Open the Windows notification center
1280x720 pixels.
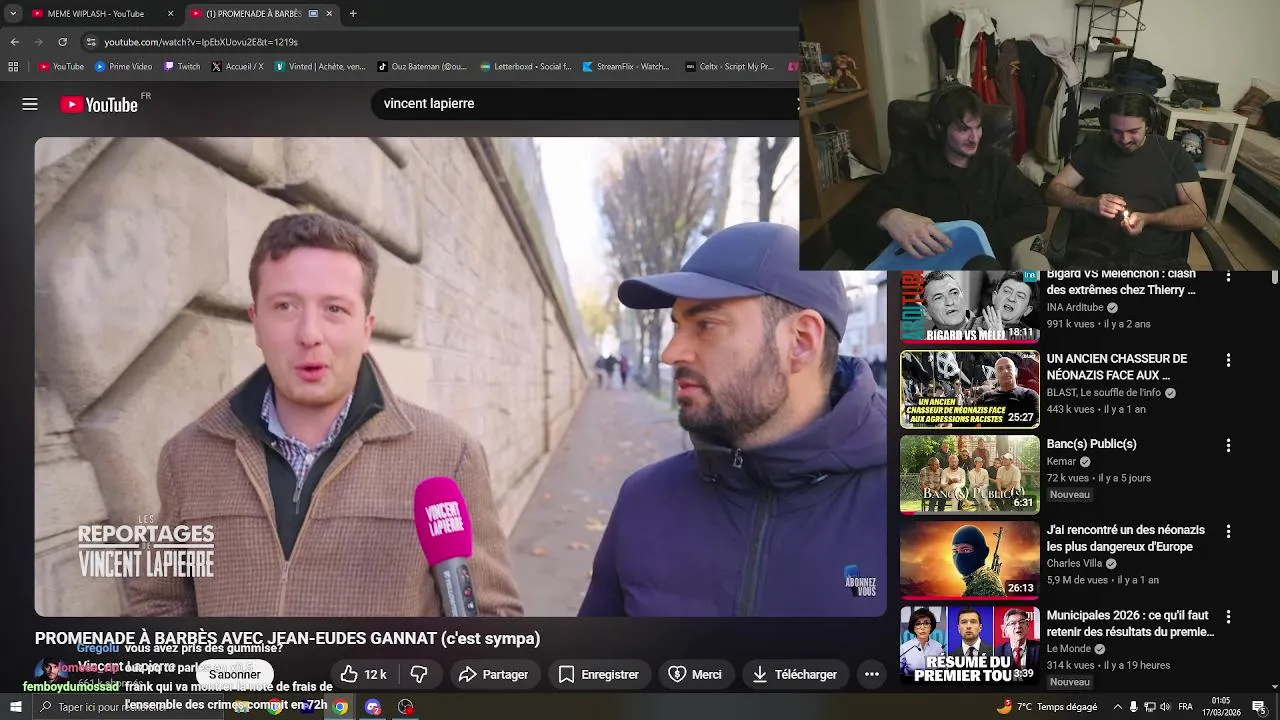click(x=1259, y=707)
